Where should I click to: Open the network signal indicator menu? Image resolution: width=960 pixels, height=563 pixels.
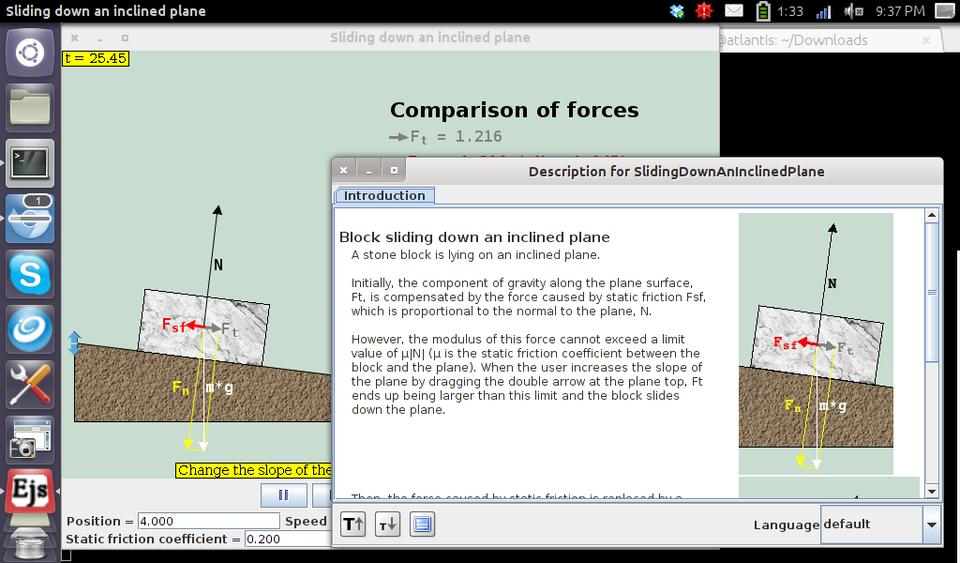click(823, 11)
